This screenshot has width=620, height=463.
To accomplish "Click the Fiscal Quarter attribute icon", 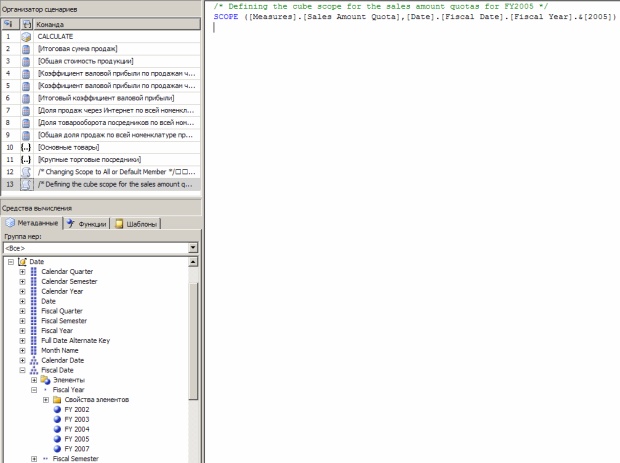I will [x=34, y=310].
